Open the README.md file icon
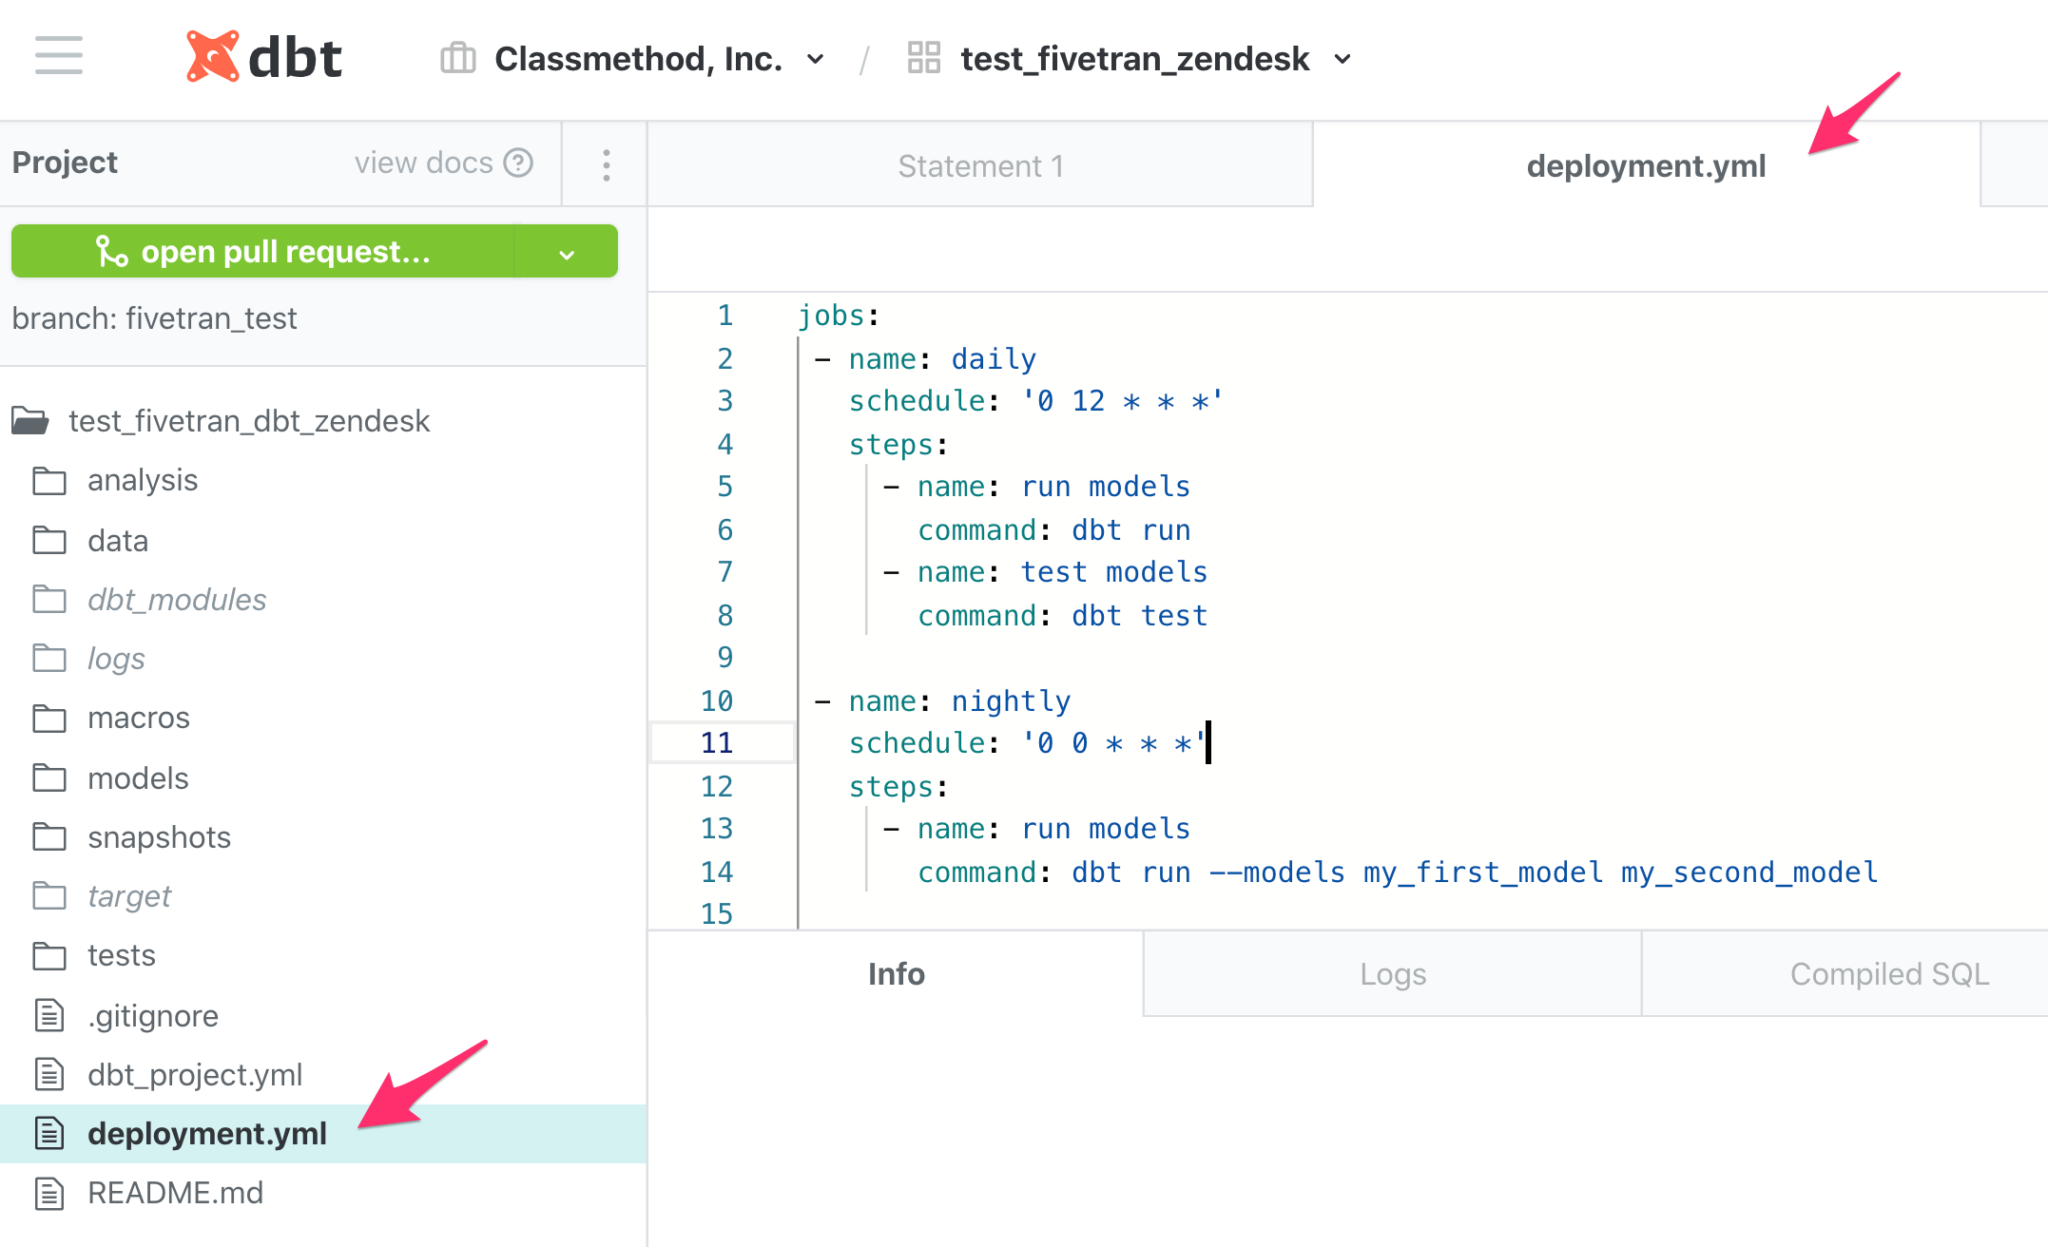The image size is (2048, 1247). click(49, 1193)
